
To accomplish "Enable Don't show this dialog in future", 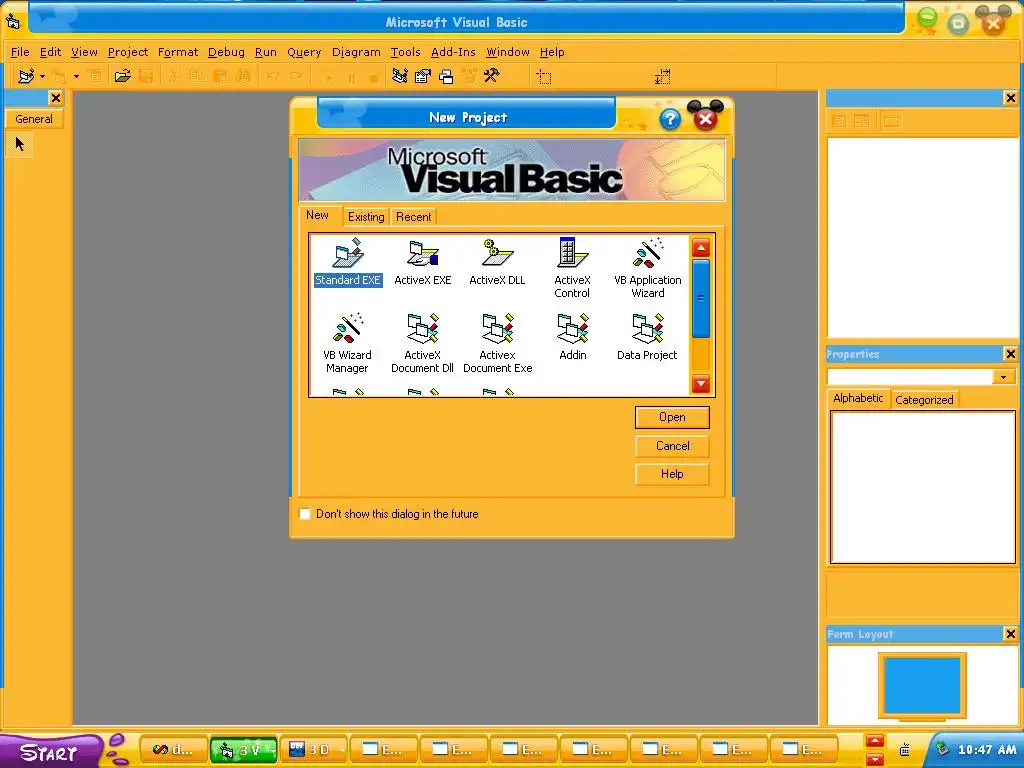I will point(304,514).
